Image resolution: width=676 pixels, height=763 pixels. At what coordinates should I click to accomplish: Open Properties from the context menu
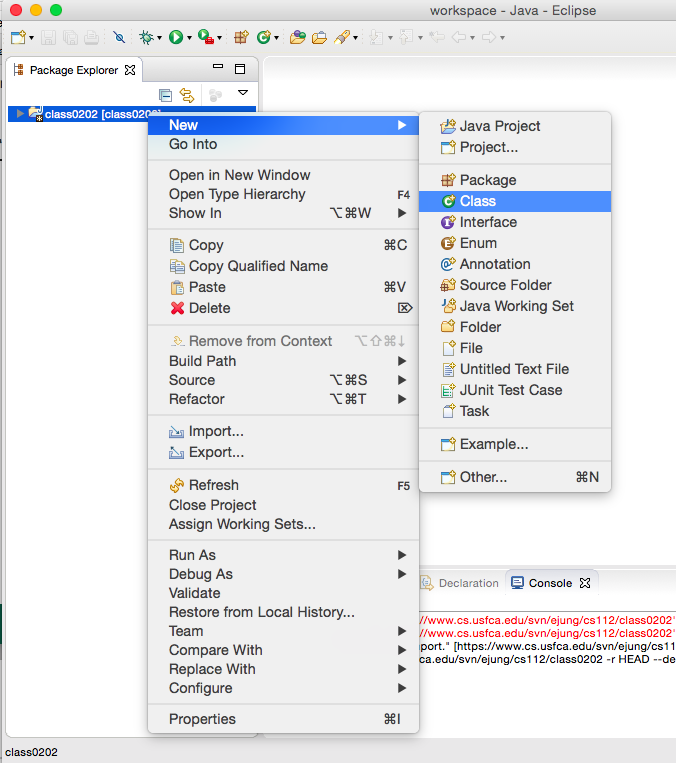283,719
